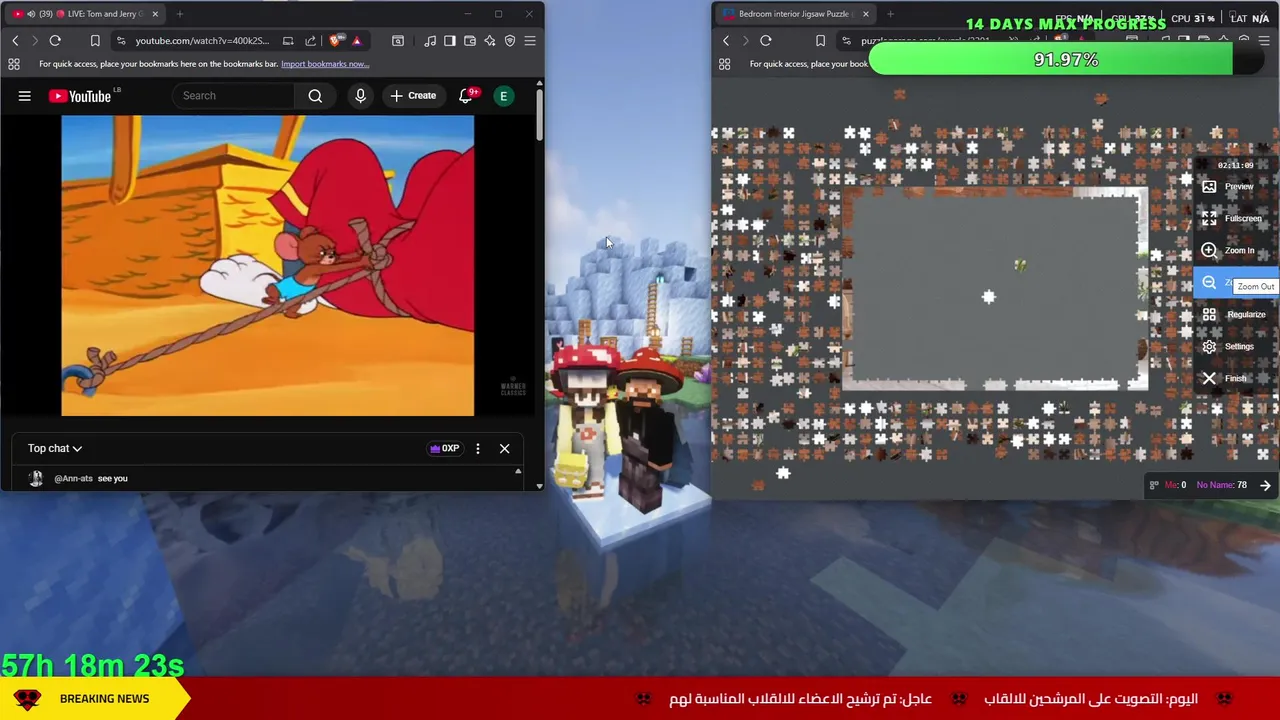The image size is (1280, 720).
Task: Open Brave Rewards triangle icon
Action: coord(356,41)
